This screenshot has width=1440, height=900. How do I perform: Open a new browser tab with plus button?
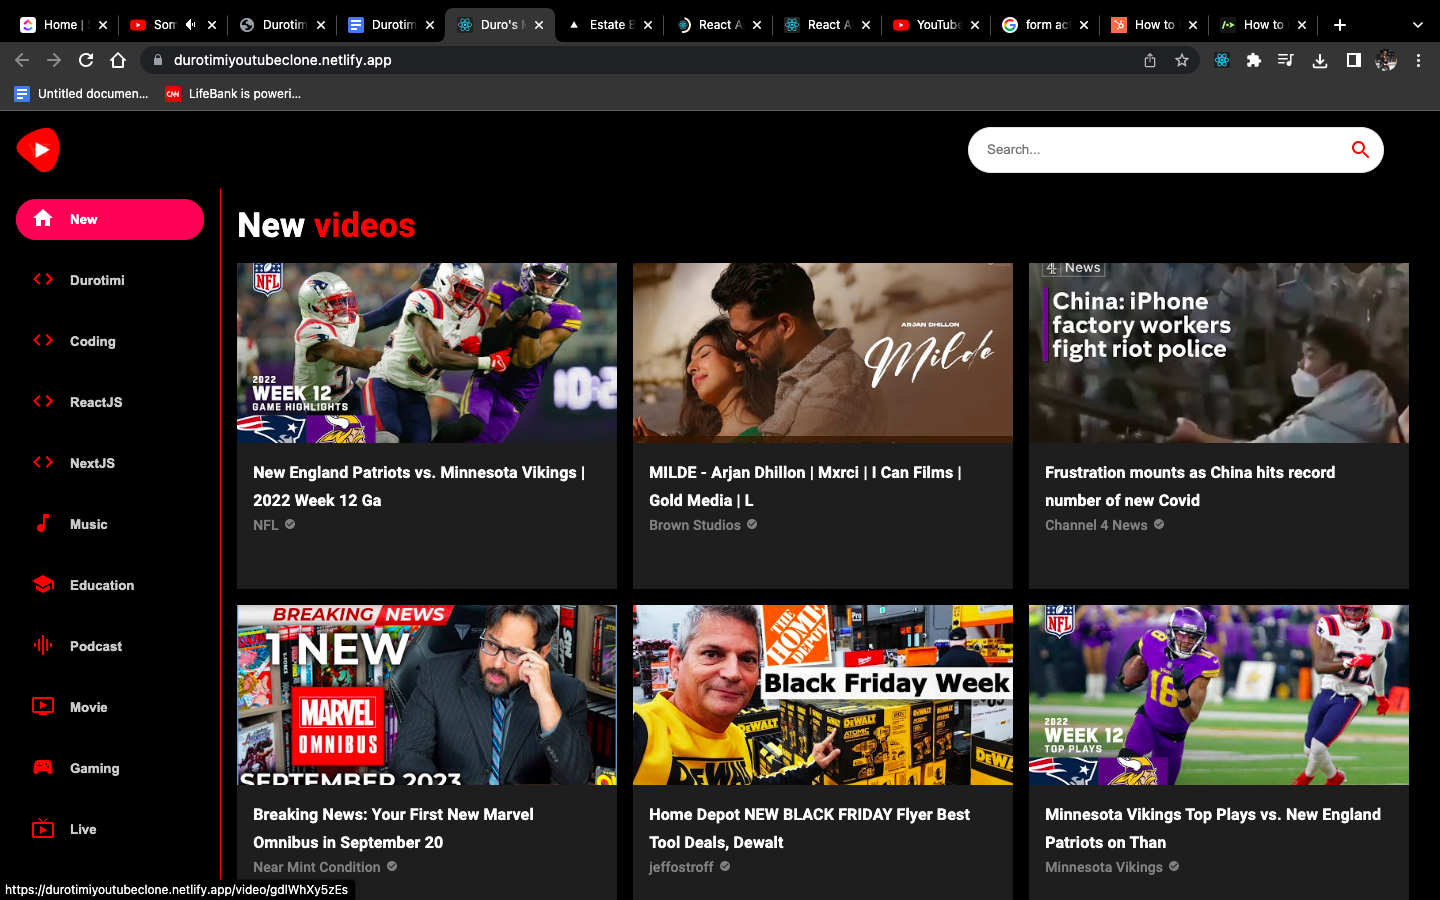click(x=1340, y=25)
